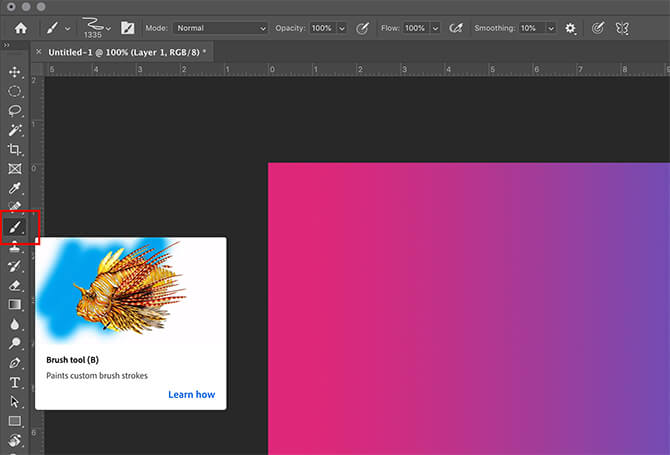
Task: Expand the Smoothing percentage dropdown
Action: 553,28
